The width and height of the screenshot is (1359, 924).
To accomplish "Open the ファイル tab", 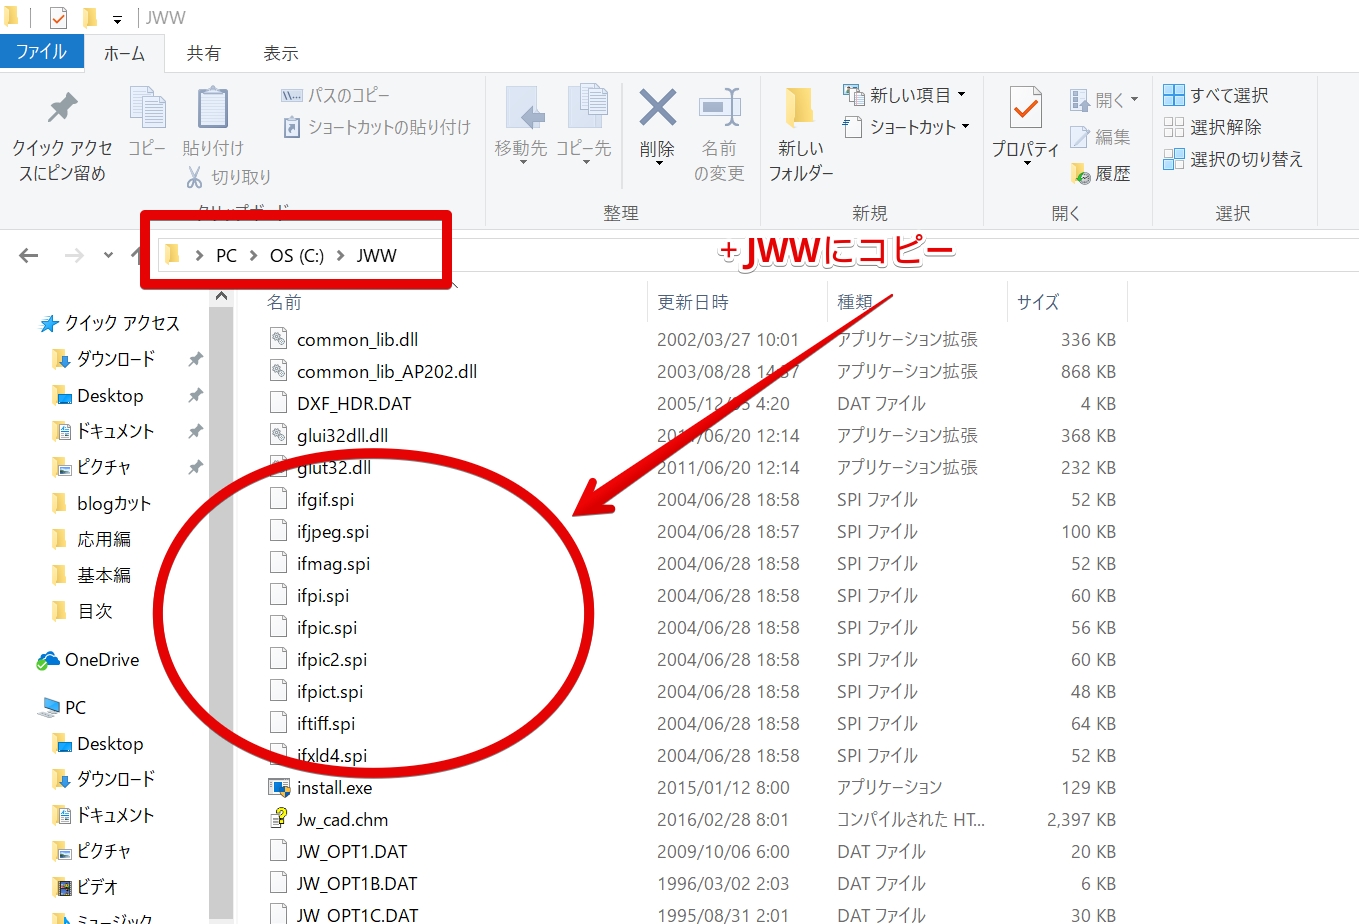I will [41, 52].
